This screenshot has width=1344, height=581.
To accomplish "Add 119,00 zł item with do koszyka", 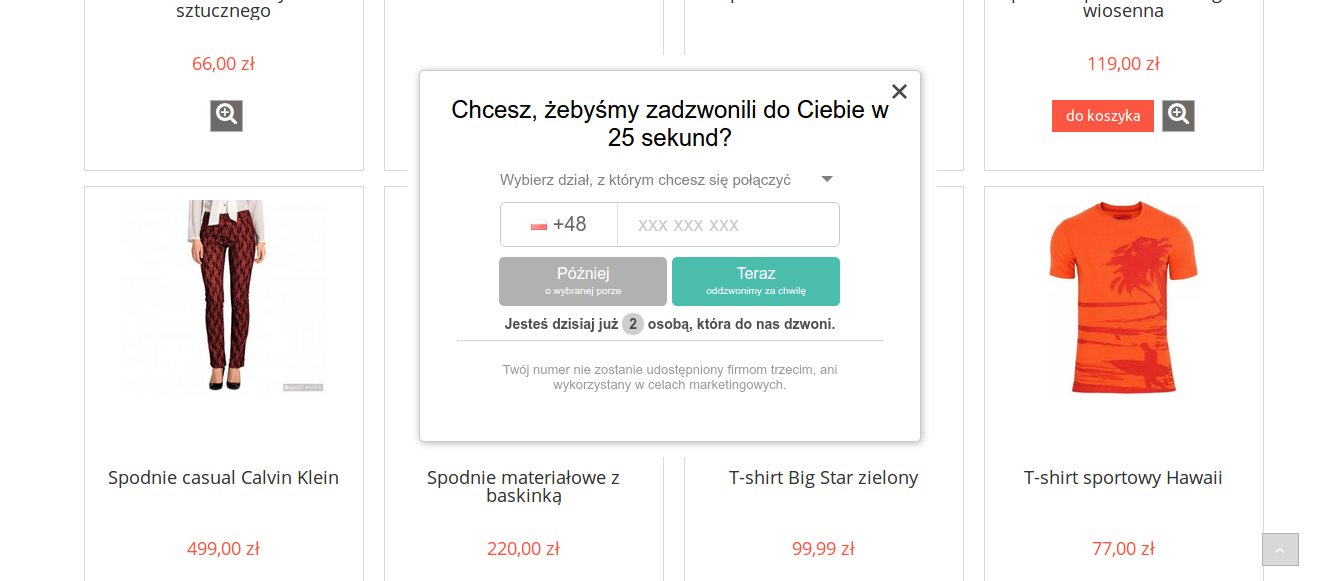I will coord(1103,116).
